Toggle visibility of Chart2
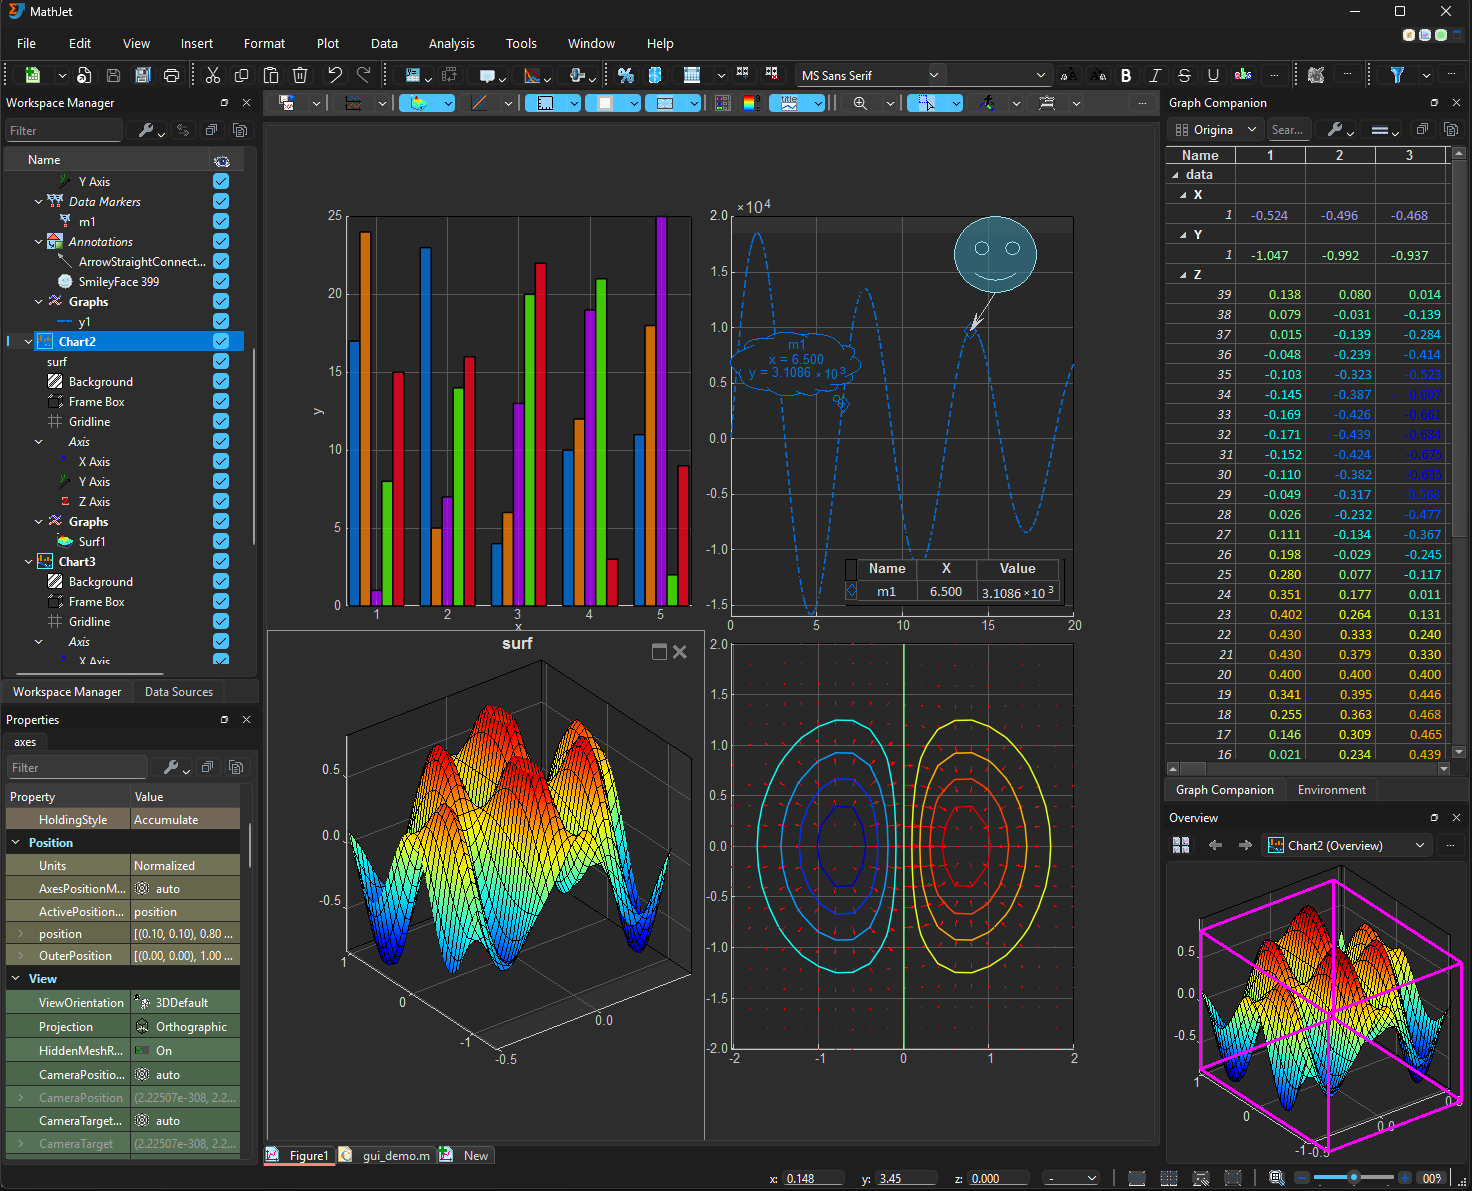The width and height of the screenshot is (1472, 1191). click(x=221, y=341)
